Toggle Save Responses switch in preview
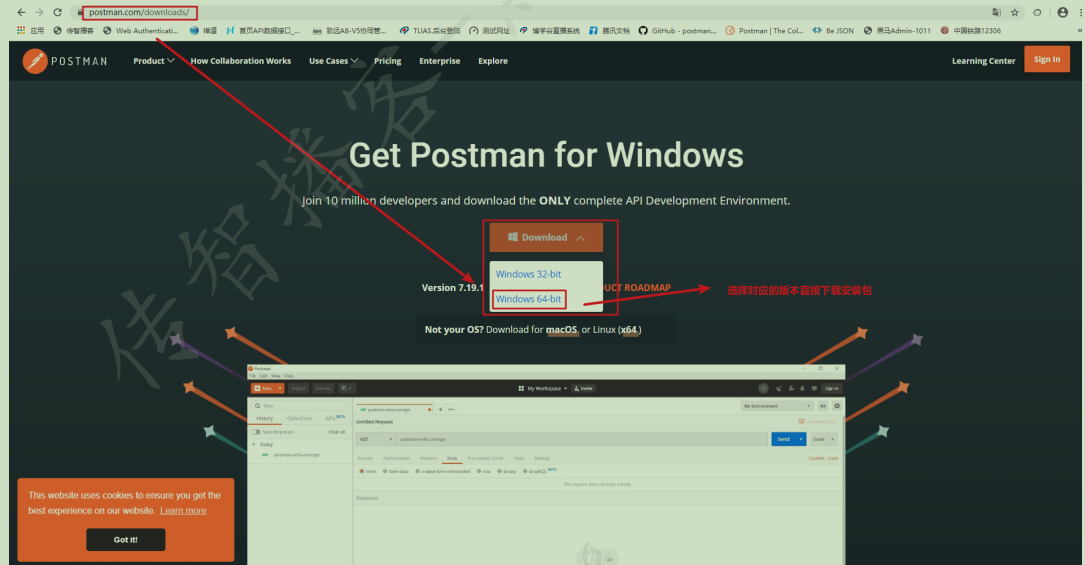This screenshot has width=1085, height=565. [256, 432]
